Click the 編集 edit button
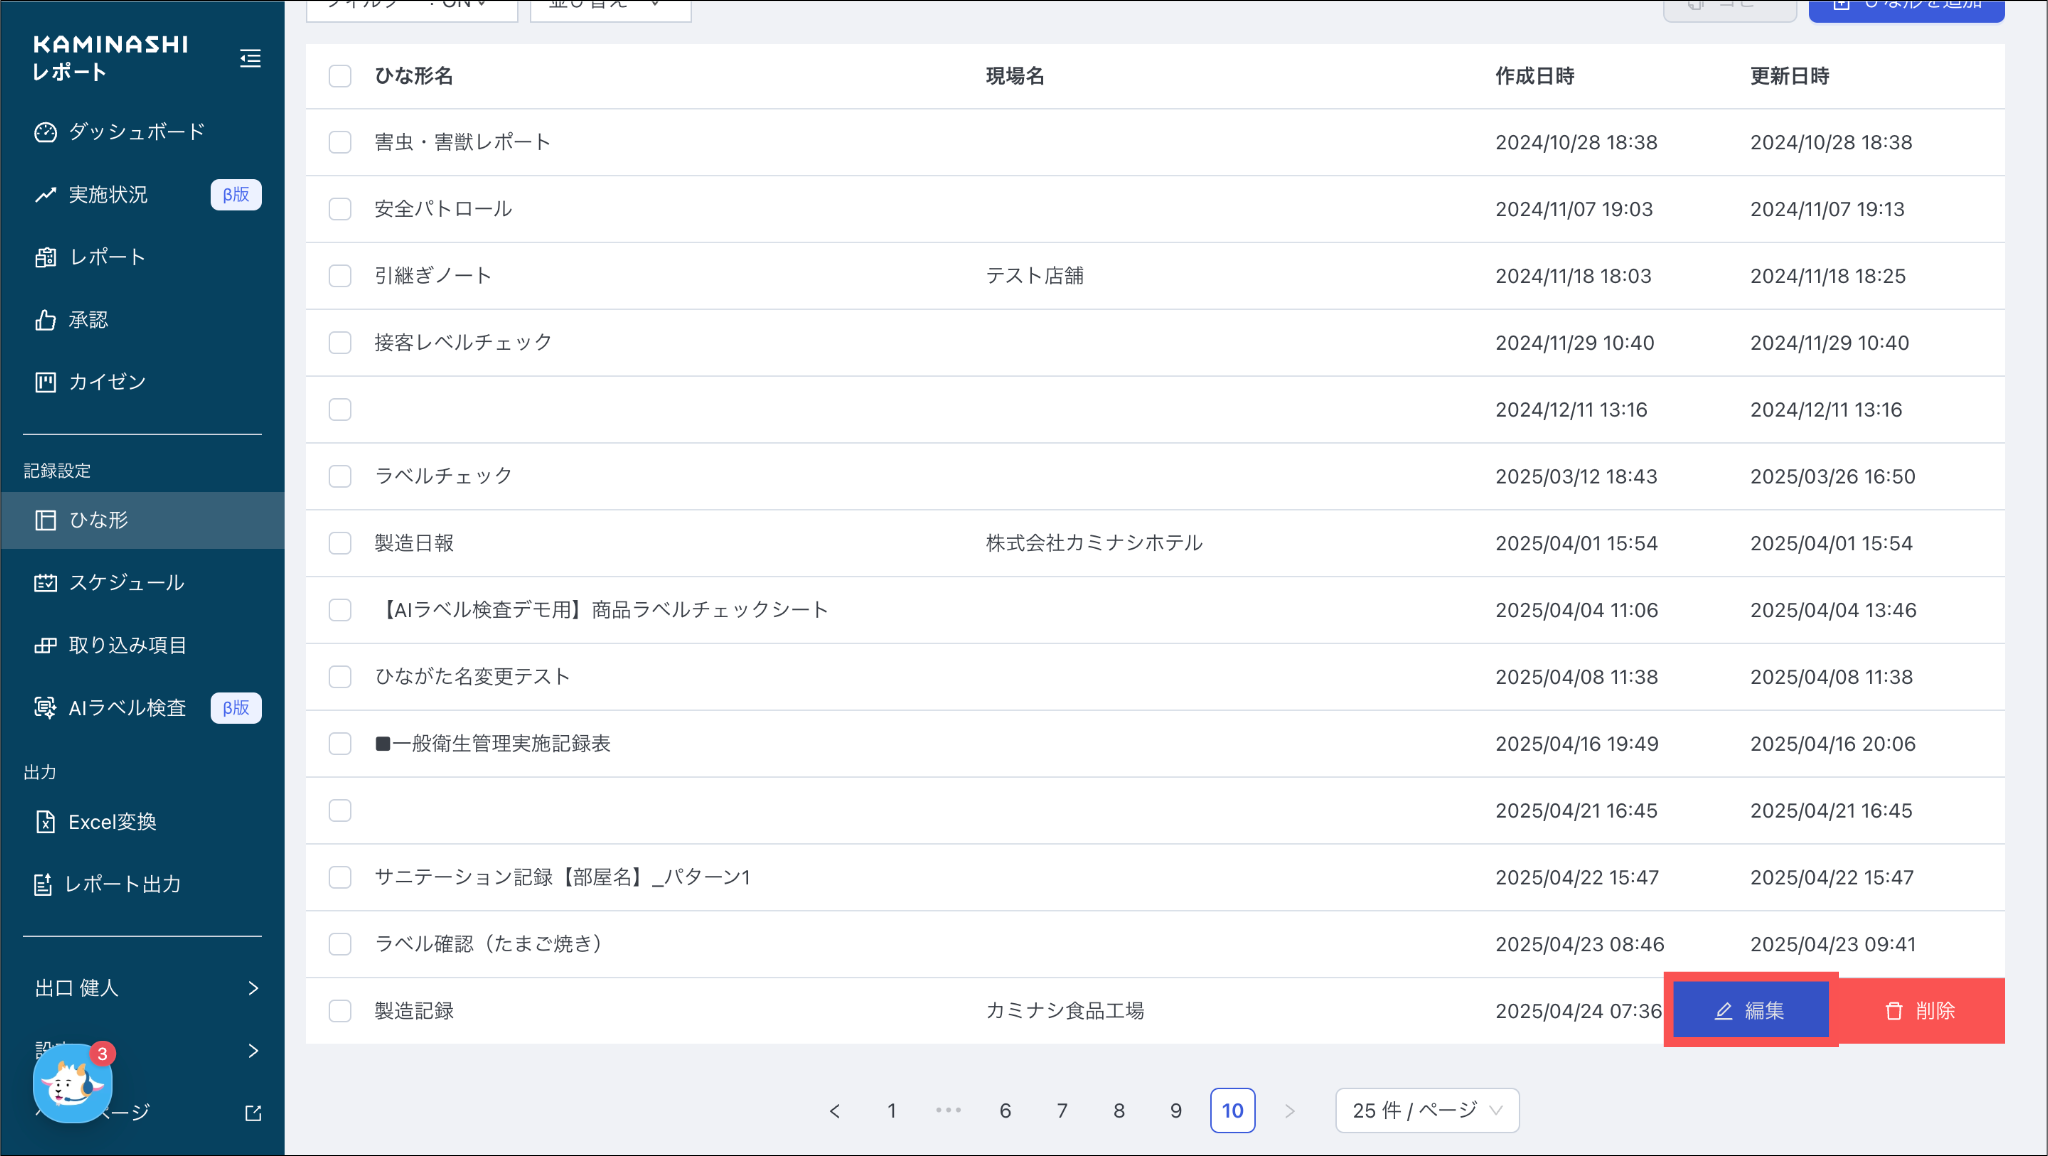The width and height of the screenshot is (2048, 1156). click(1750, 1011)
